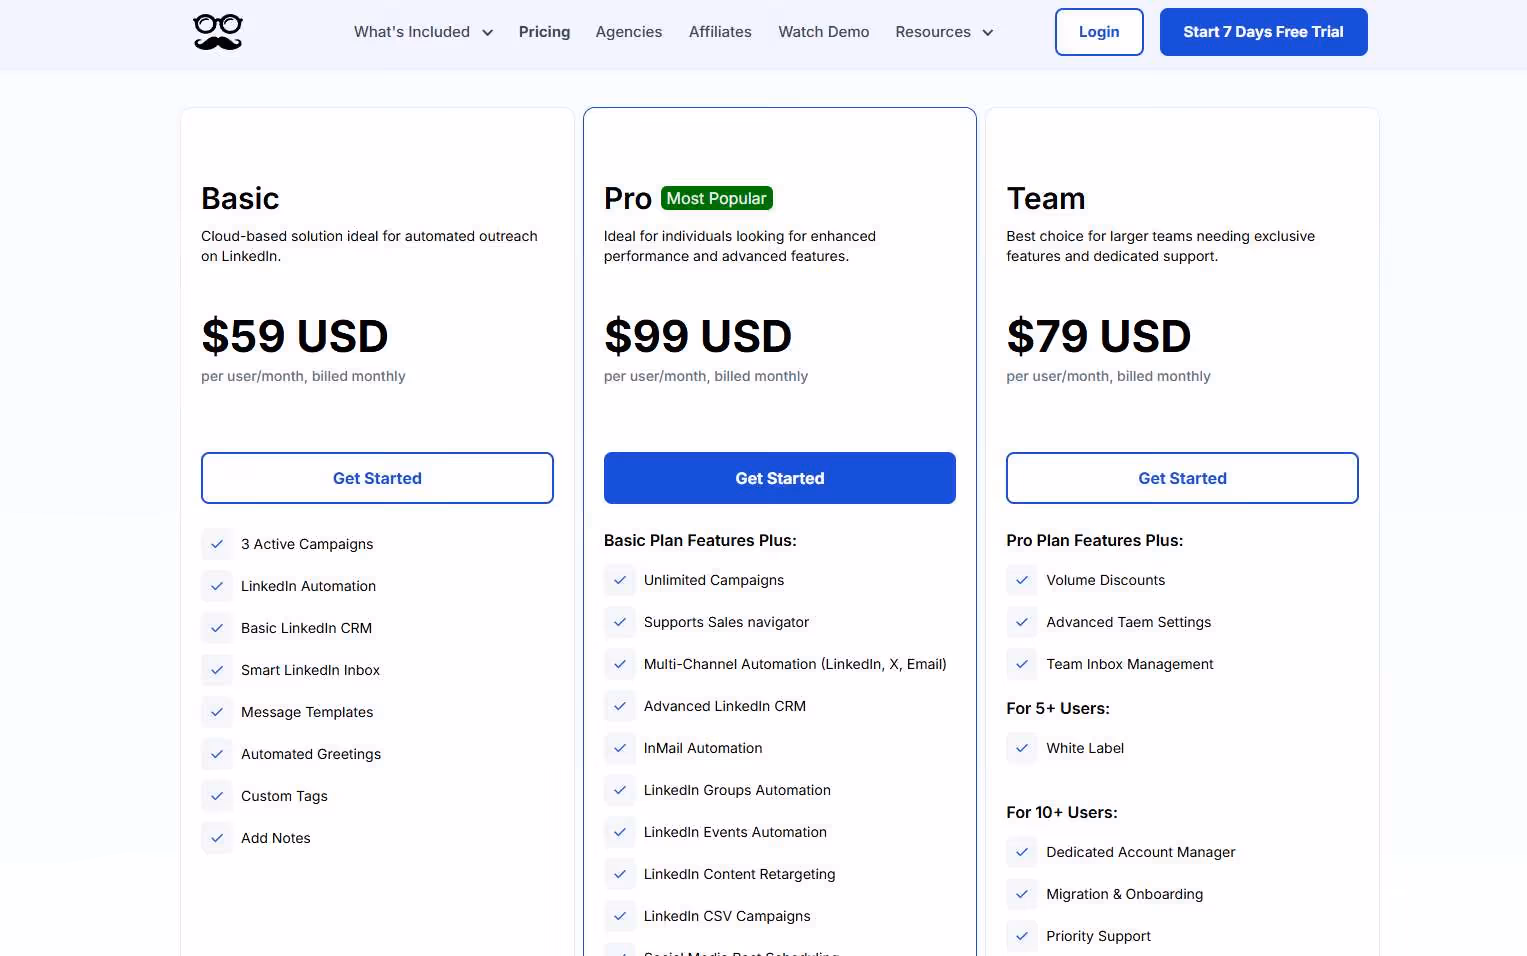Choose Get Started under the Pro plan
1527x956 pixels.
click(780, 478)
